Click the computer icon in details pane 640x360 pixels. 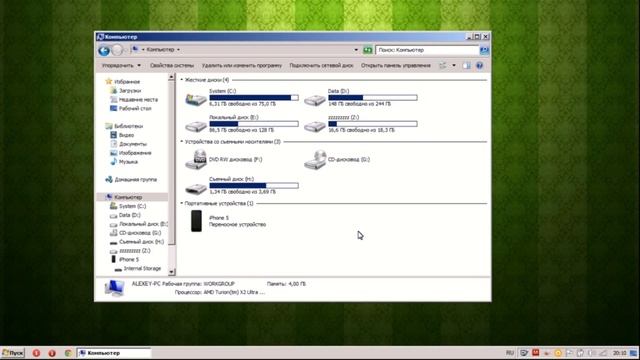point(114,288)
